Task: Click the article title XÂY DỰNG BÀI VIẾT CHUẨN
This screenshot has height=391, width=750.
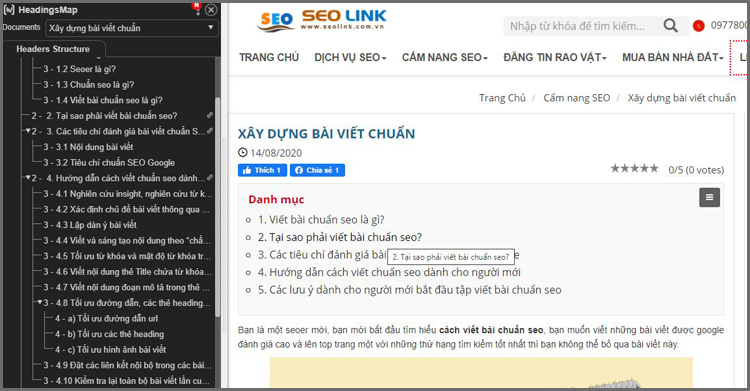Action: [x=326, y=134]
